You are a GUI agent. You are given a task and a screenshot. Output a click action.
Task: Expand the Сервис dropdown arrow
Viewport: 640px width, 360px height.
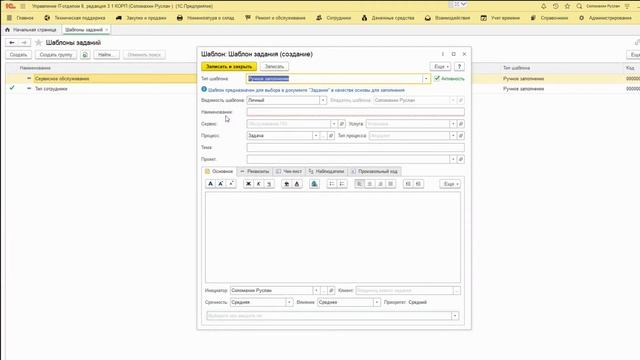coord(334,124)
